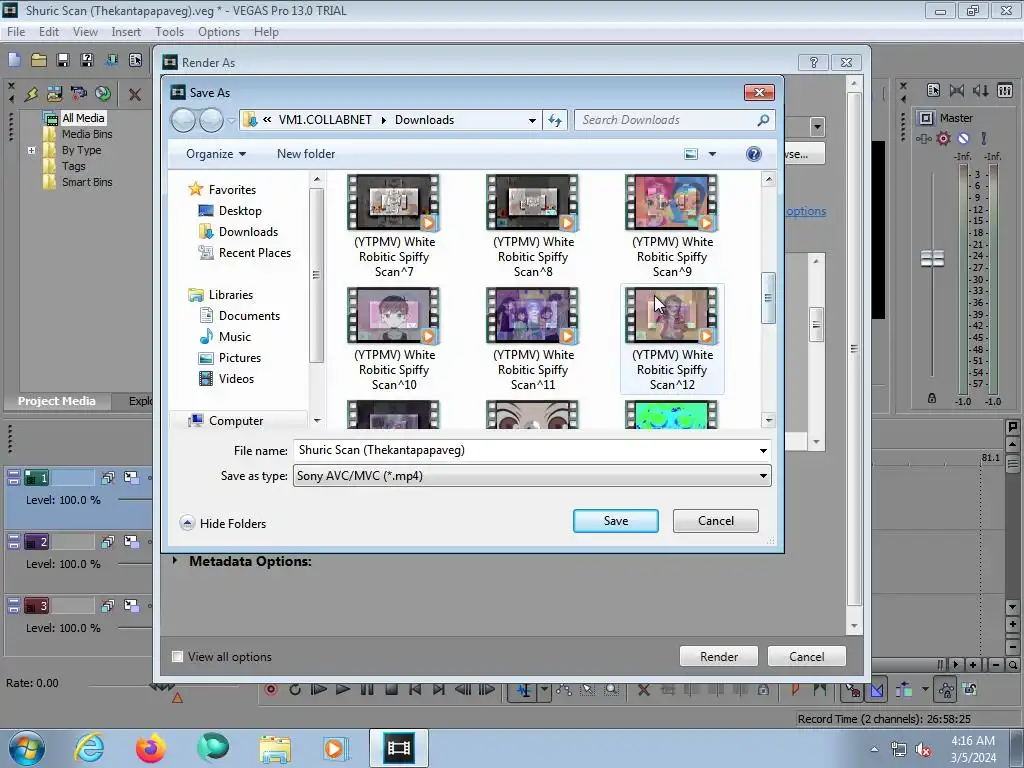Click the Pause transport button

pyautogui.click(x=367, y=690)
